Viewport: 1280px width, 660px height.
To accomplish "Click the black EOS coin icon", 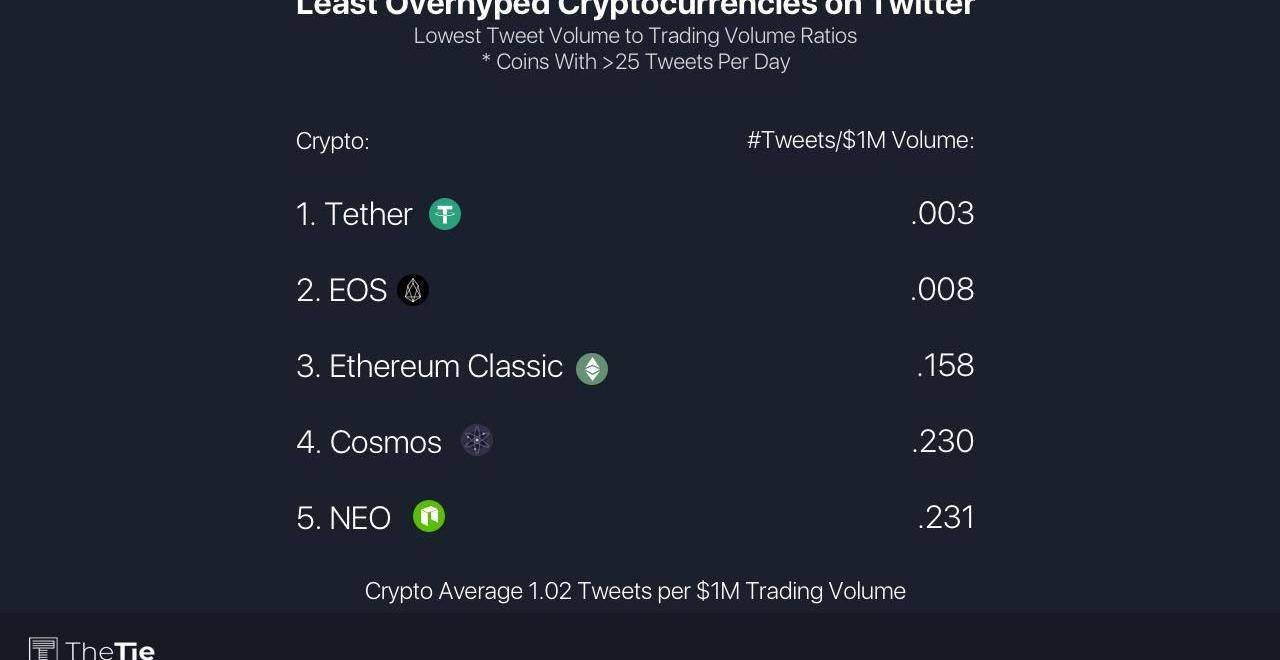I will [x=413, y=290].
